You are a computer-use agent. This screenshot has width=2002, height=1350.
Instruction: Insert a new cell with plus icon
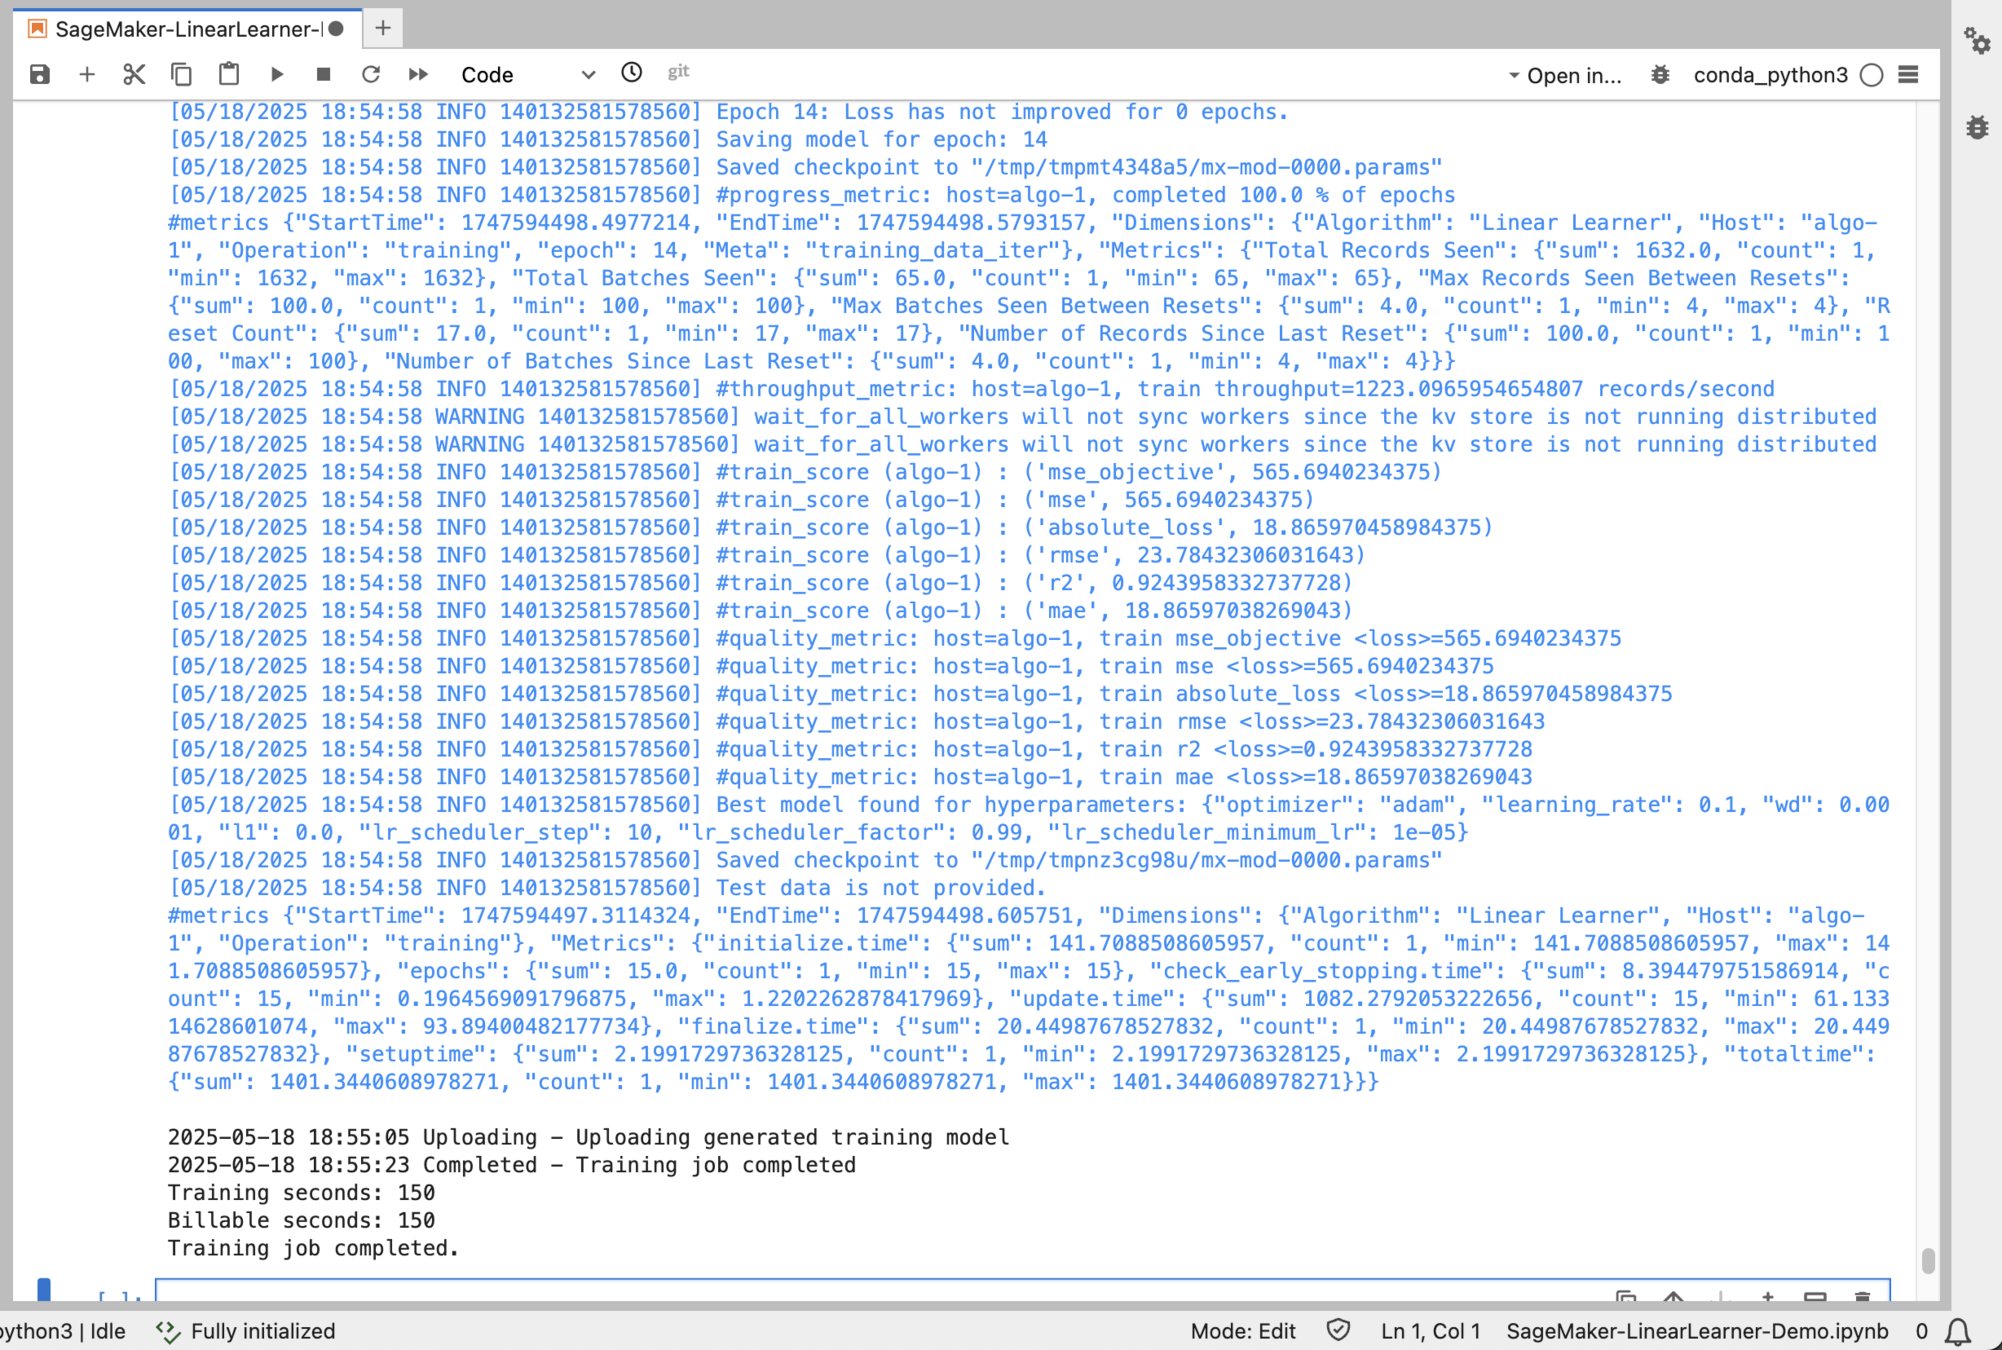(87, 75)
